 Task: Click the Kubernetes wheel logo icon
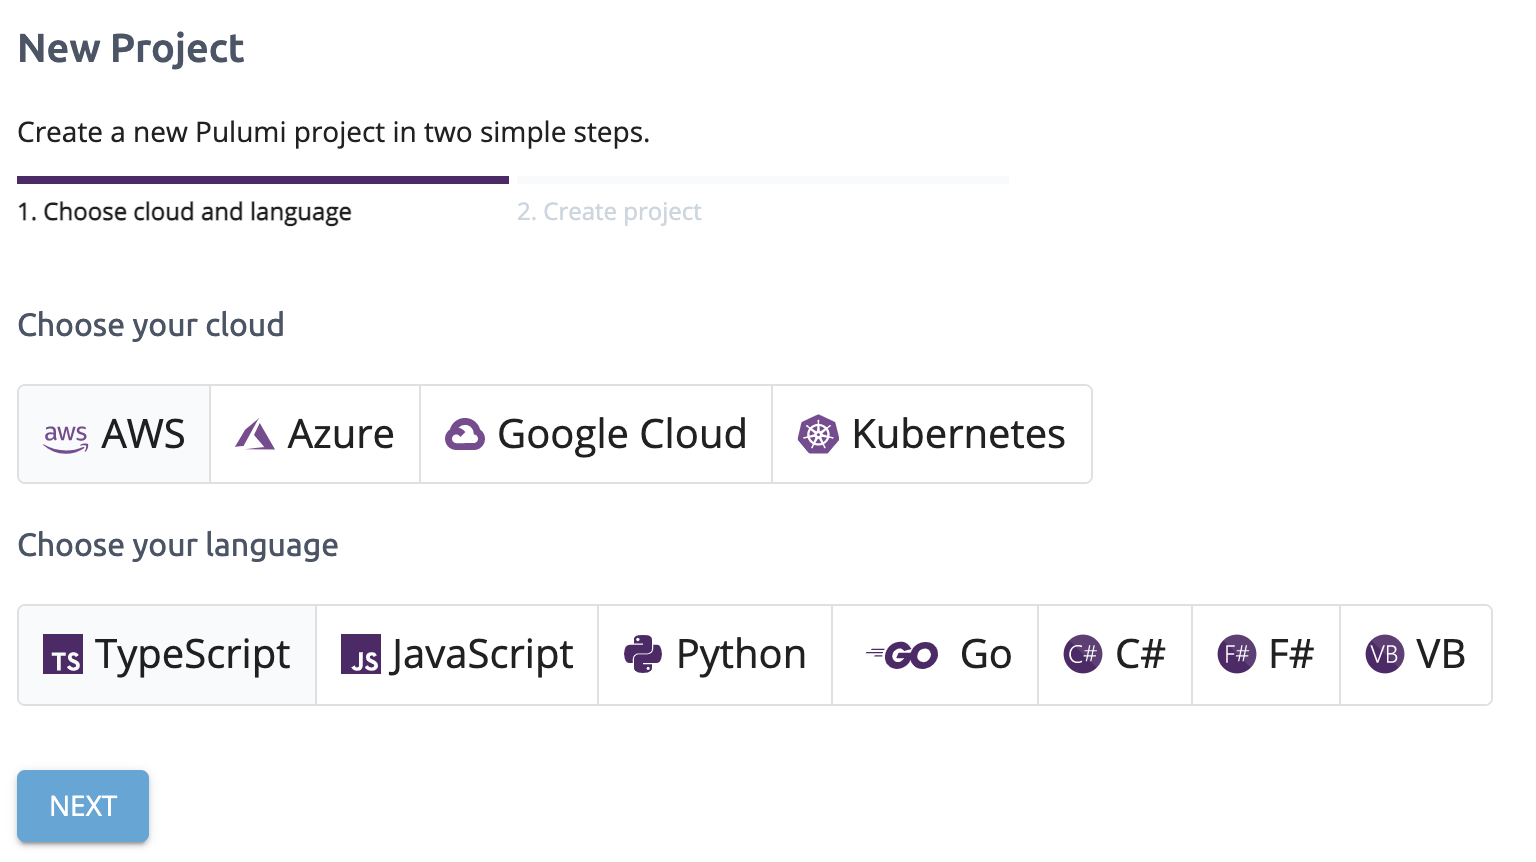(x=818, y=435)
